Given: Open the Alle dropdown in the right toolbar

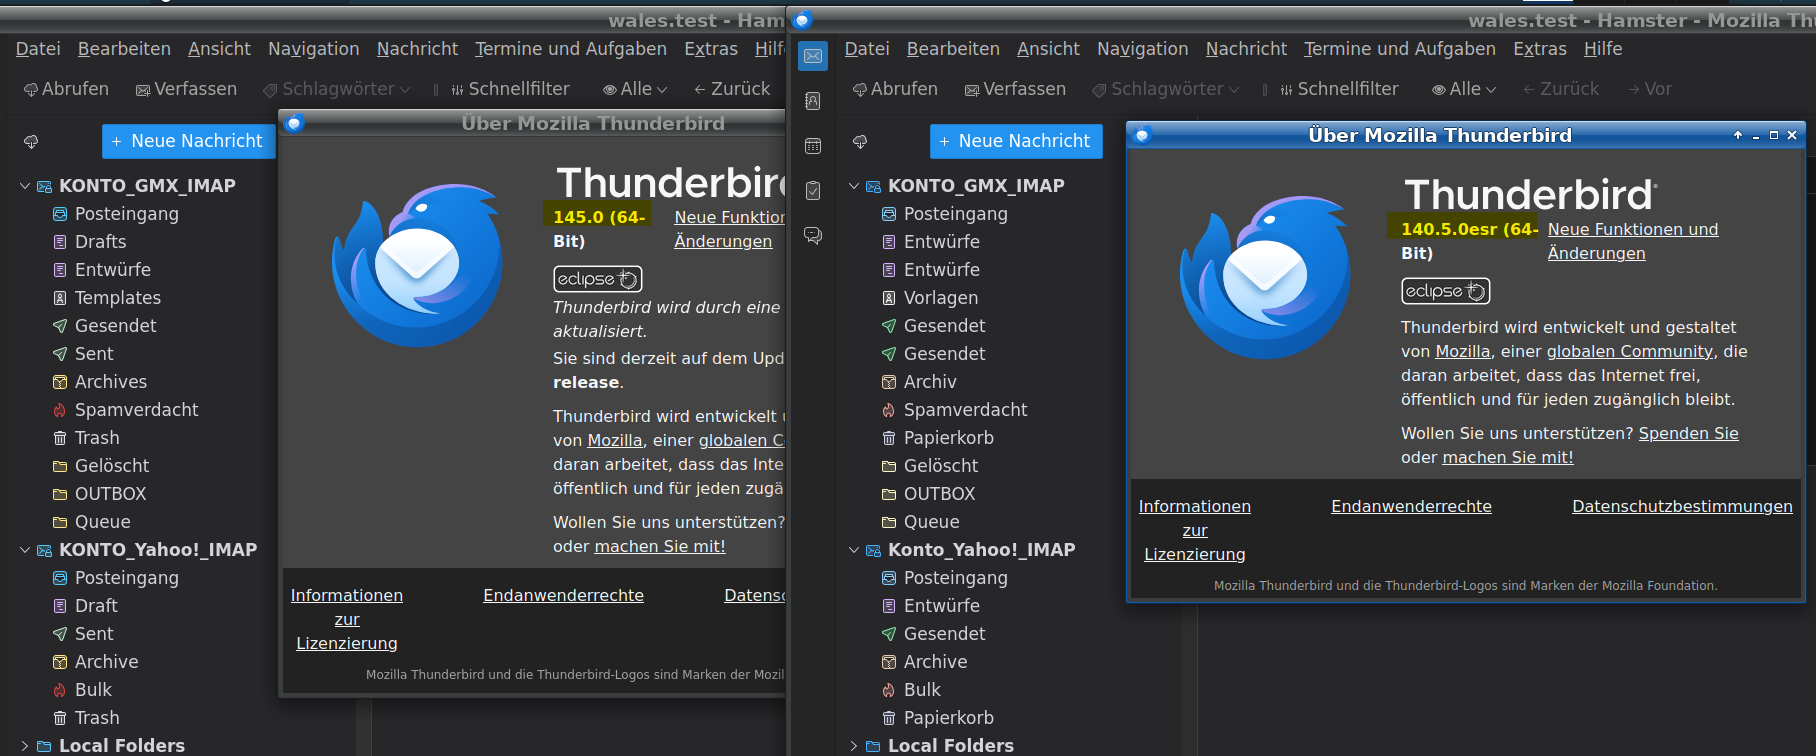Looking at the screenshot, I should tap(1464, 89).
